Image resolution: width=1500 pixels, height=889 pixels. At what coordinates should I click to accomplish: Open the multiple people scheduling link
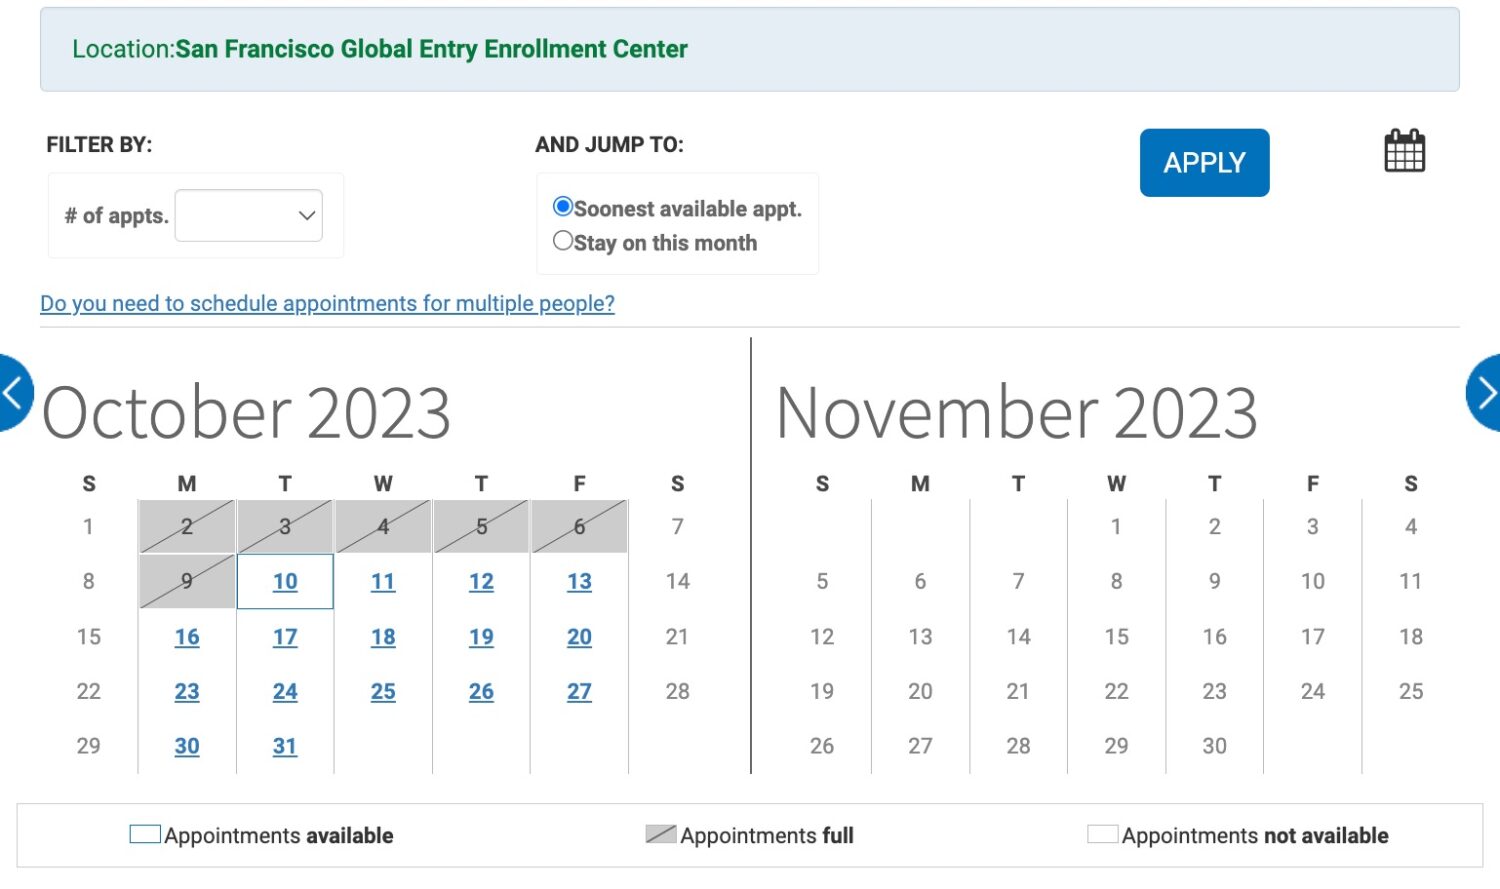pos(327,303)
